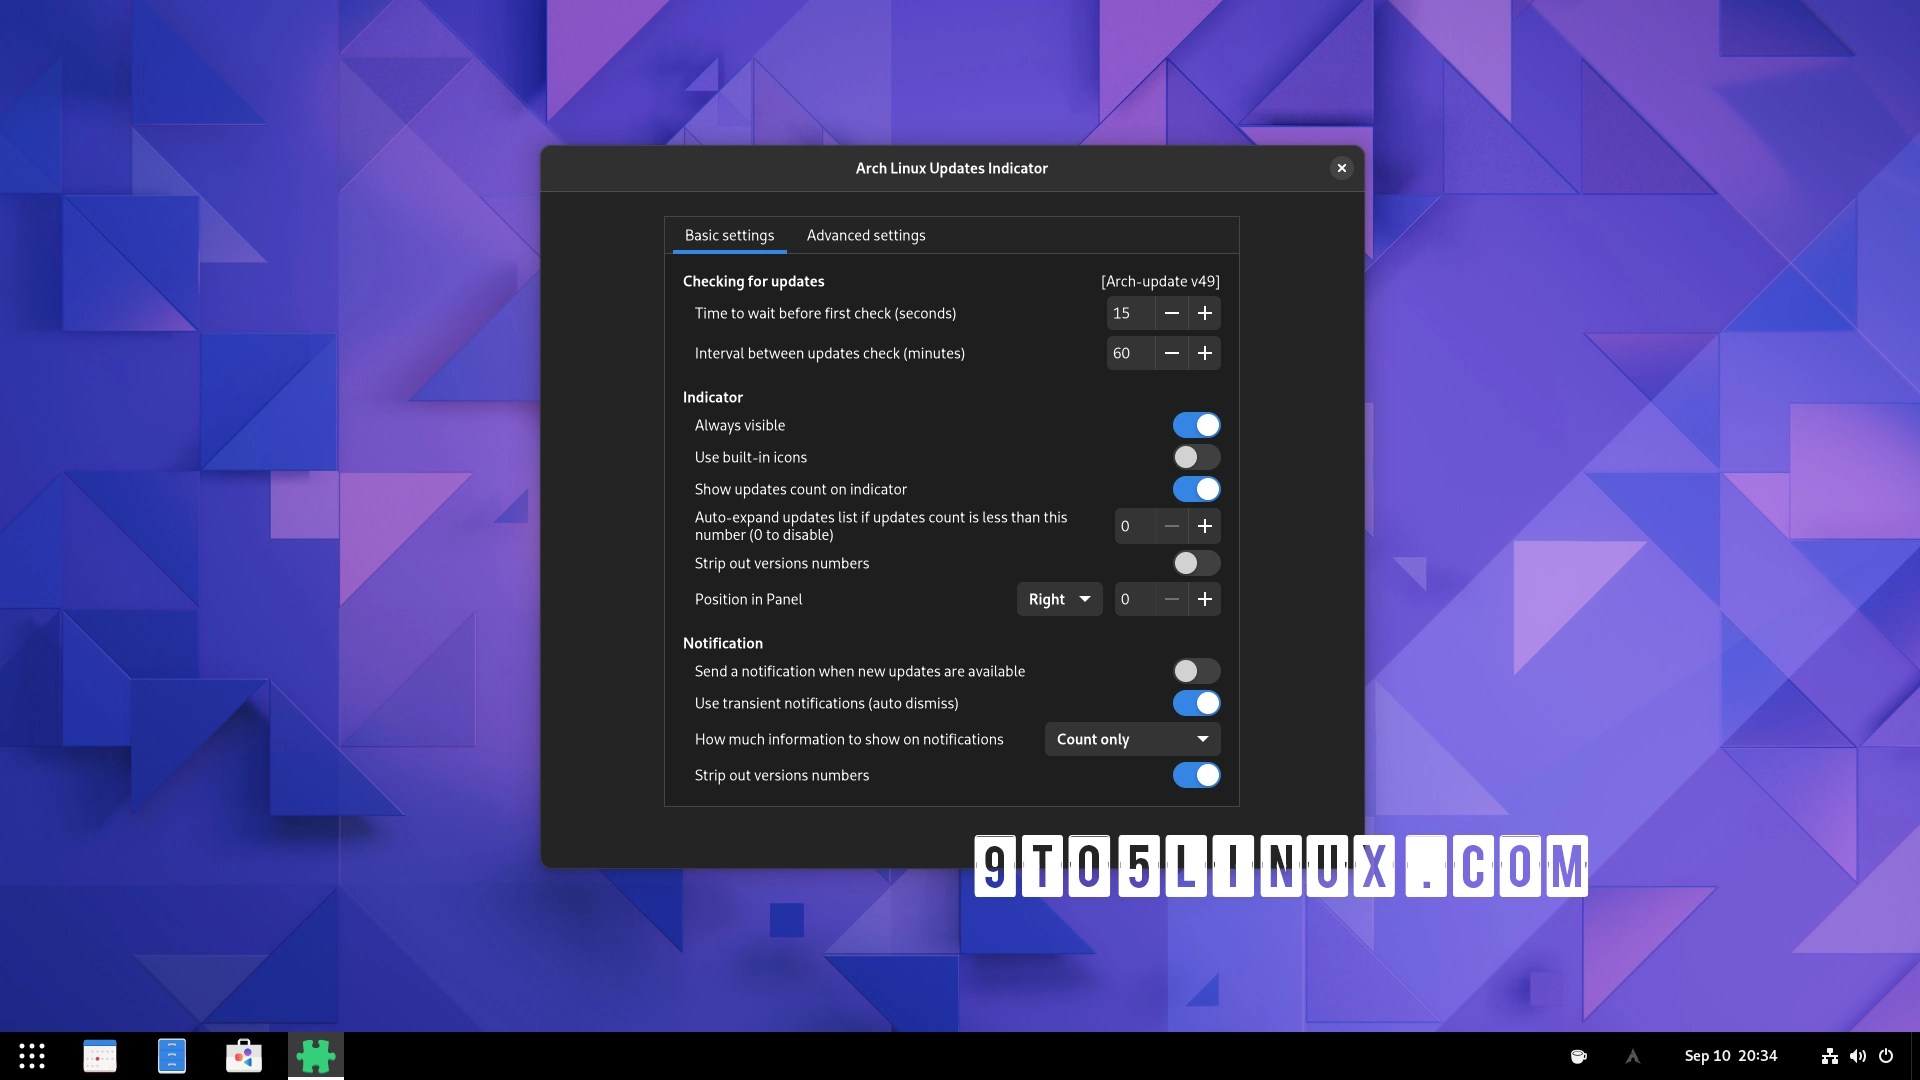Click the Position in Panel index field
Image resolution: width=1920 pixels, height=1080 pixels.
point(1135,599)
